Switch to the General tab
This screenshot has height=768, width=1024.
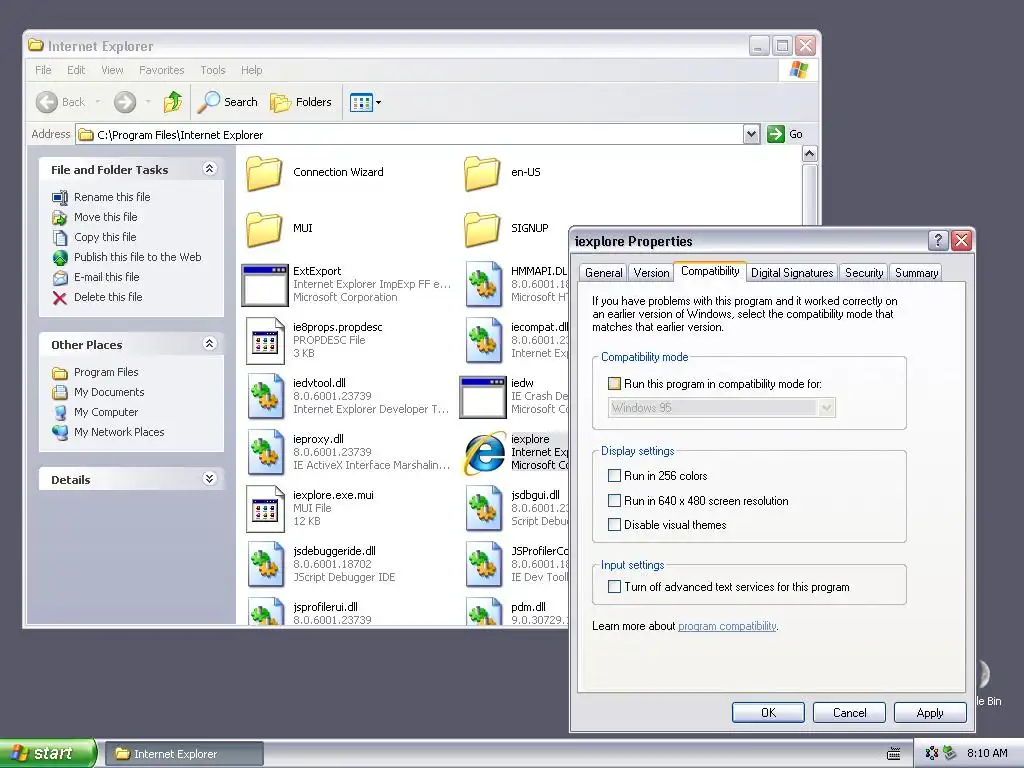603,273
